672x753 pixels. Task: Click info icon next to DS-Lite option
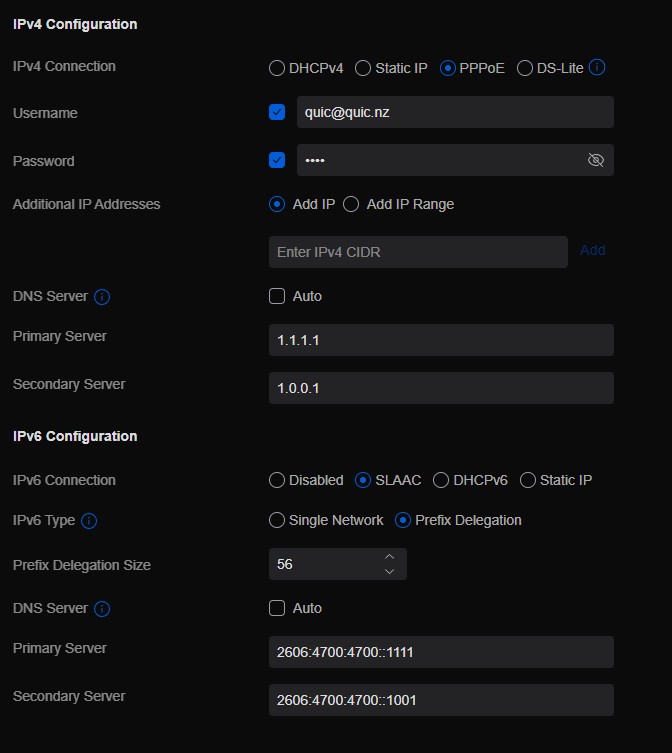point(598,68)
